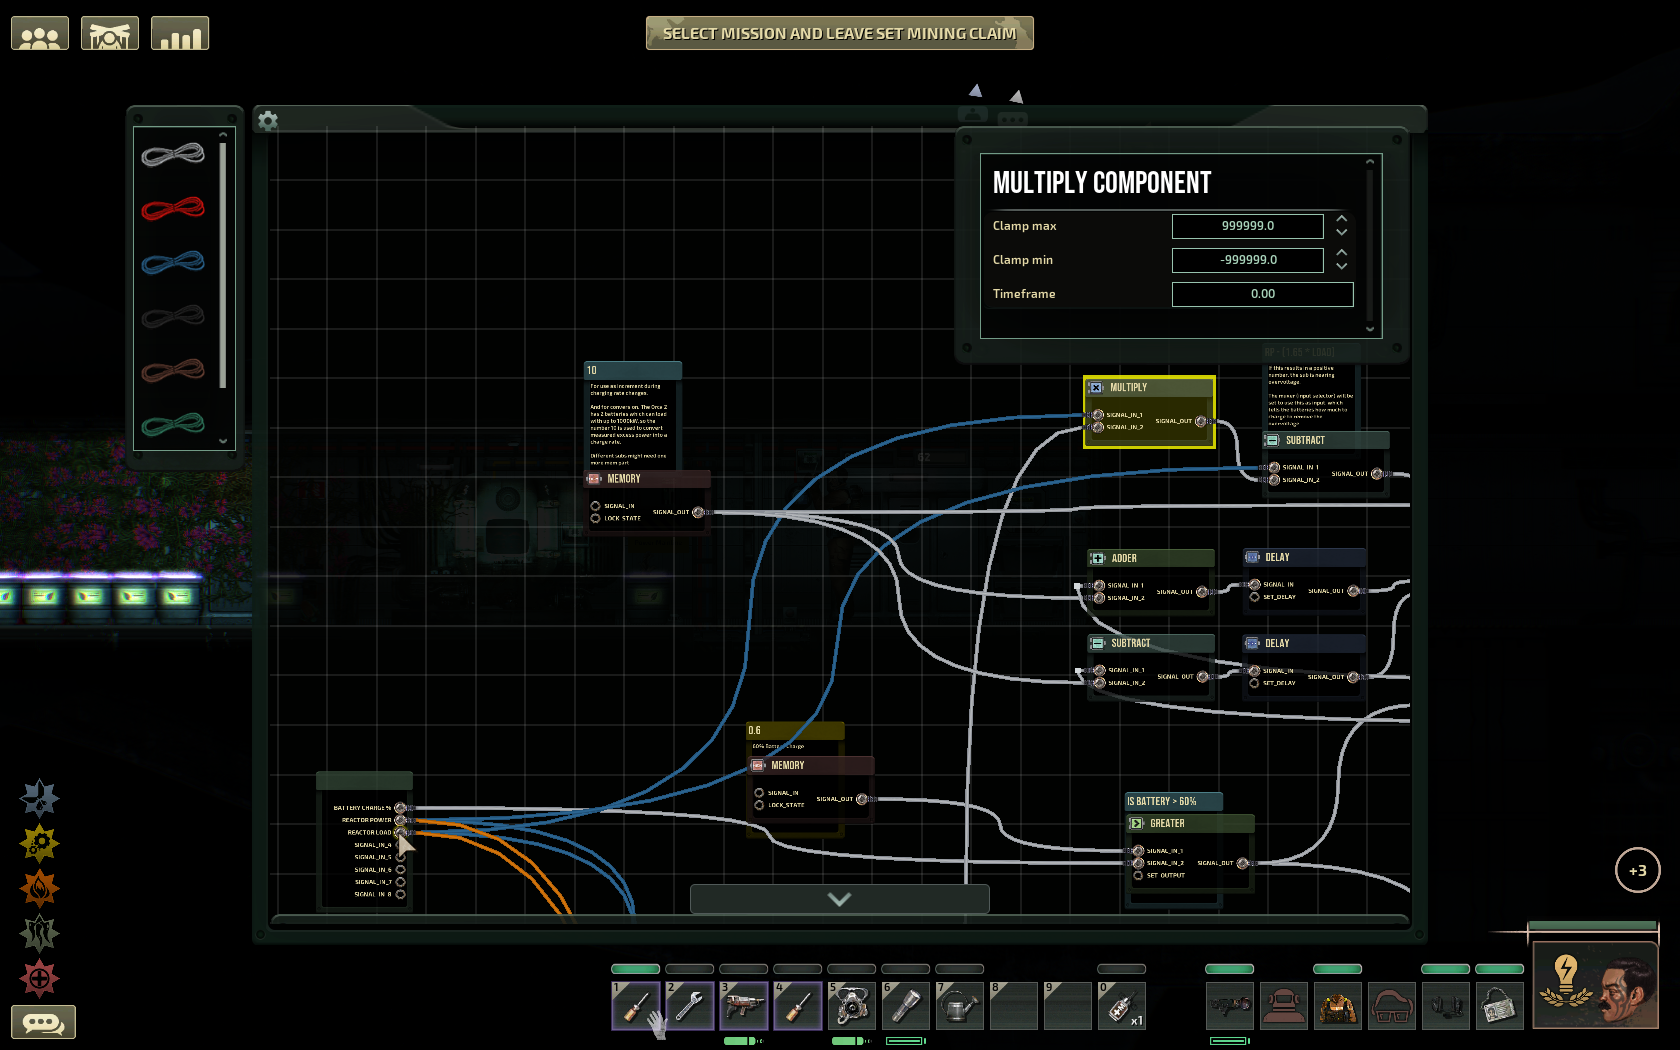Click the IS BATTERY > 60% label
This screenshot has width=1680, height=1050.
coord(1173,802)
